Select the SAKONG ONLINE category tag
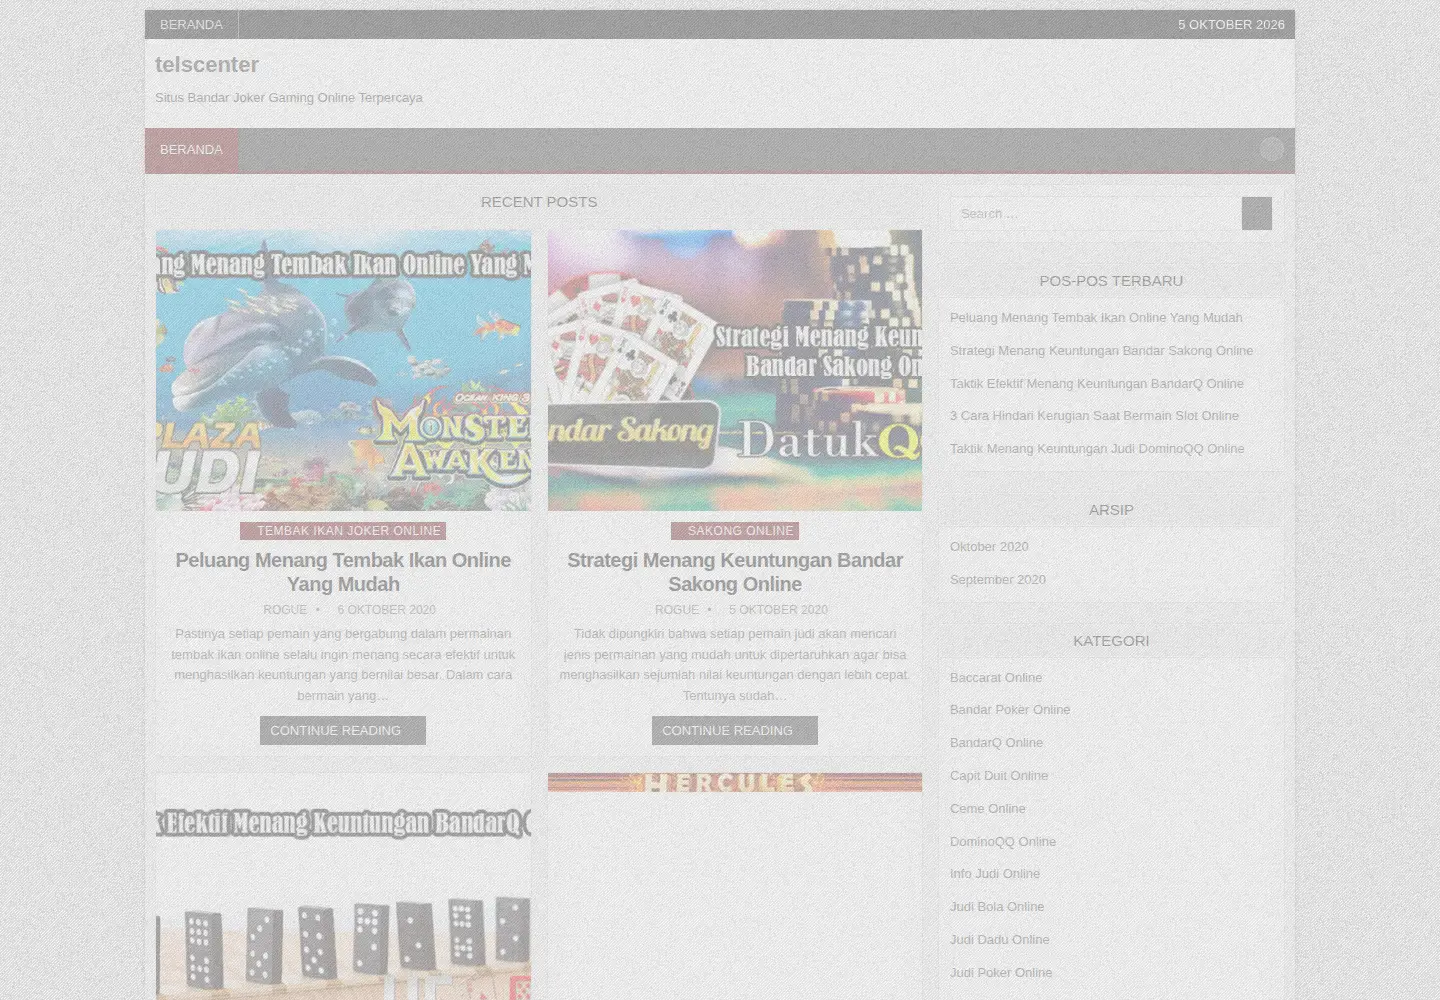 coord(735,531)
